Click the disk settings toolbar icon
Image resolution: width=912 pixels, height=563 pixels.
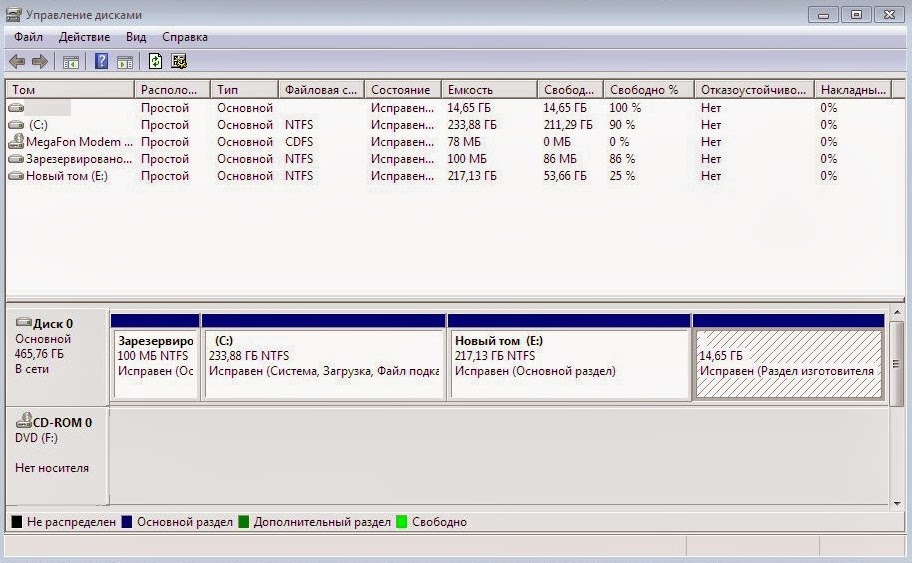179,62
